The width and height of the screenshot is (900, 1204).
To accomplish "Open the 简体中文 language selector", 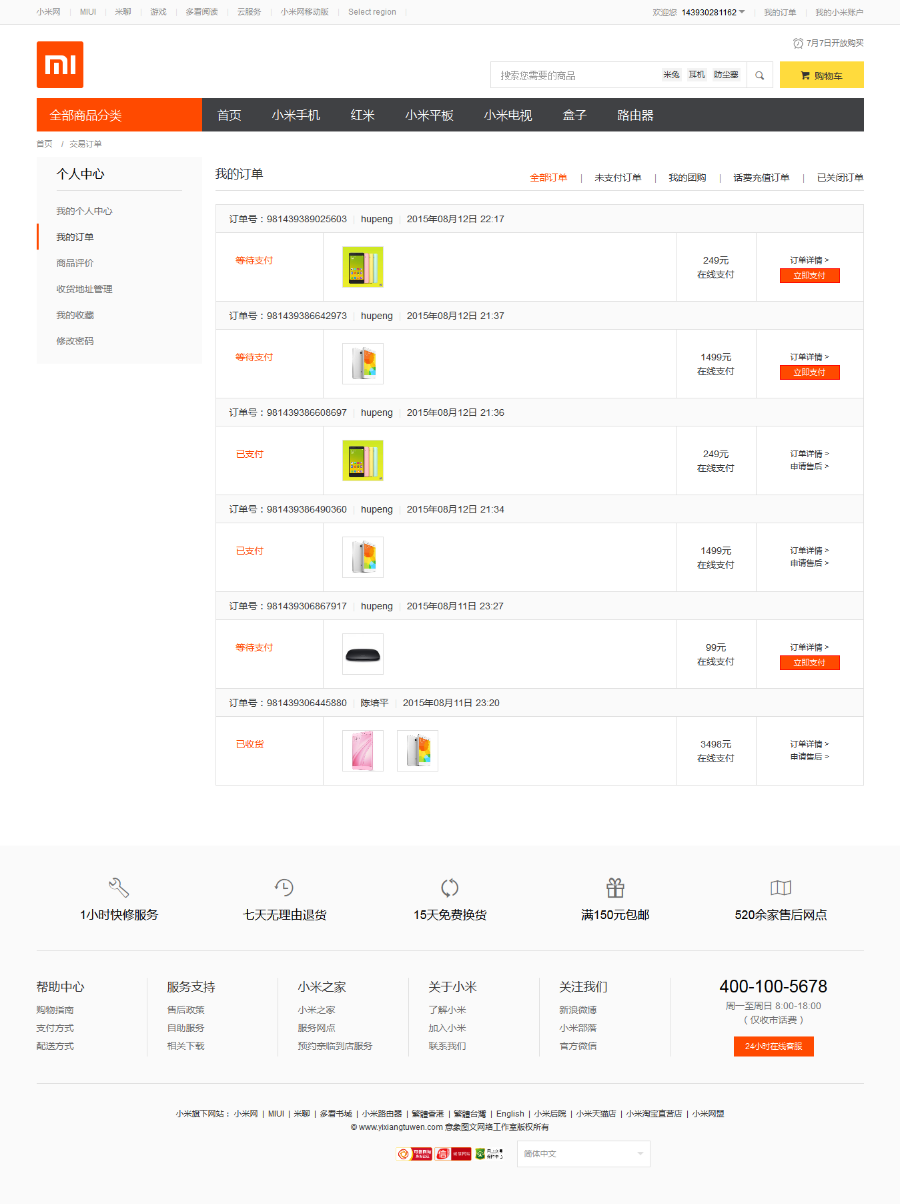I will [x=583, y=1153].
